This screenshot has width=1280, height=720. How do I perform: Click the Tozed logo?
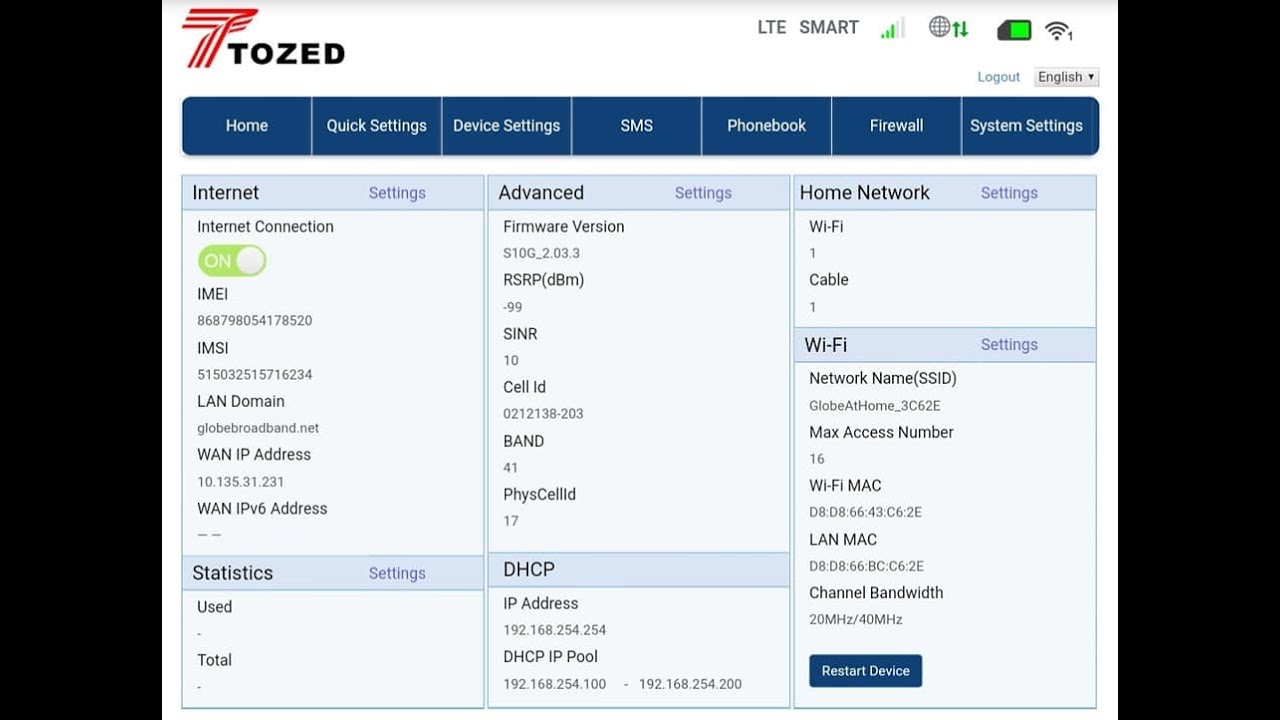tap(263, 40)
